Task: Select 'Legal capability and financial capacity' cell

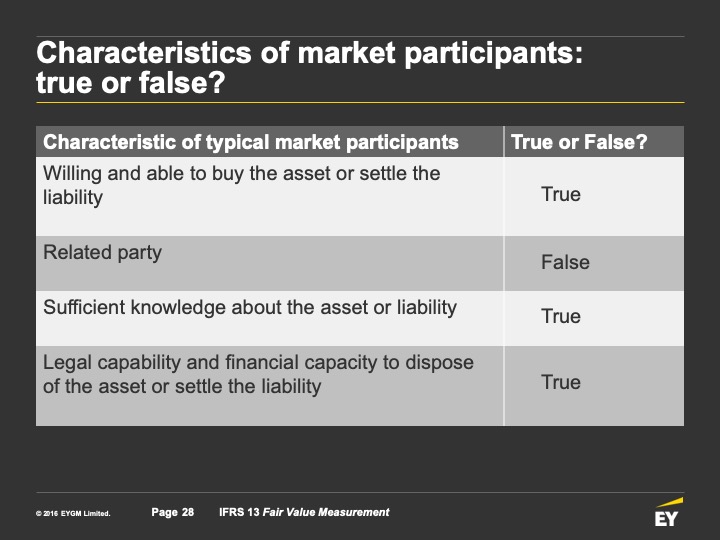Action: [270, 386]
